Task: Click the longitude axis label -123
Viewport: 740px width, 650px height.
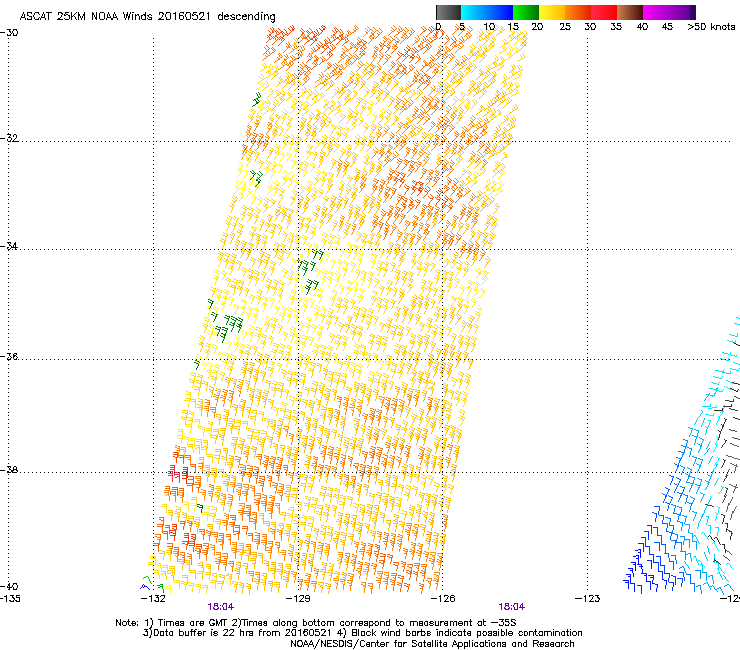Action: pos(587,599)
